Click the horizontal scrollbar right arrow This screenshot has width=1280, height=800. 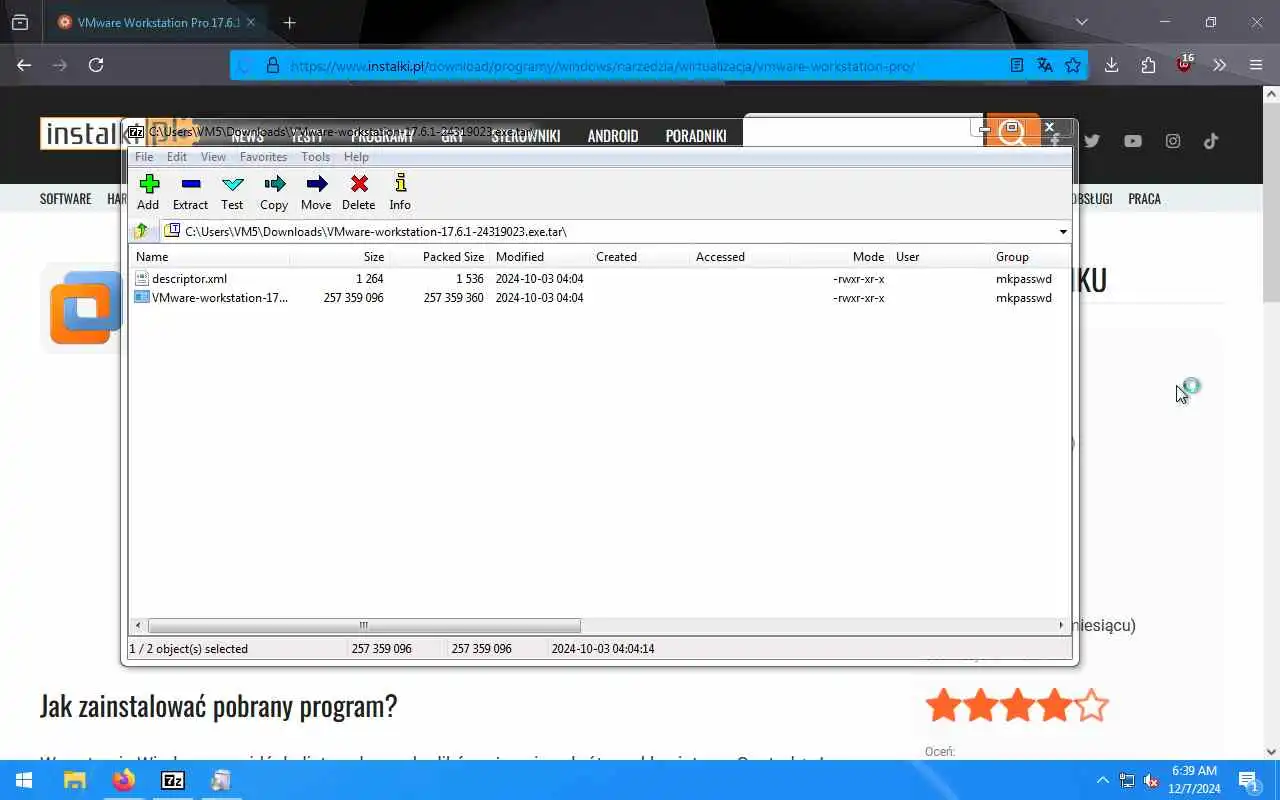tap(1061, 626)
